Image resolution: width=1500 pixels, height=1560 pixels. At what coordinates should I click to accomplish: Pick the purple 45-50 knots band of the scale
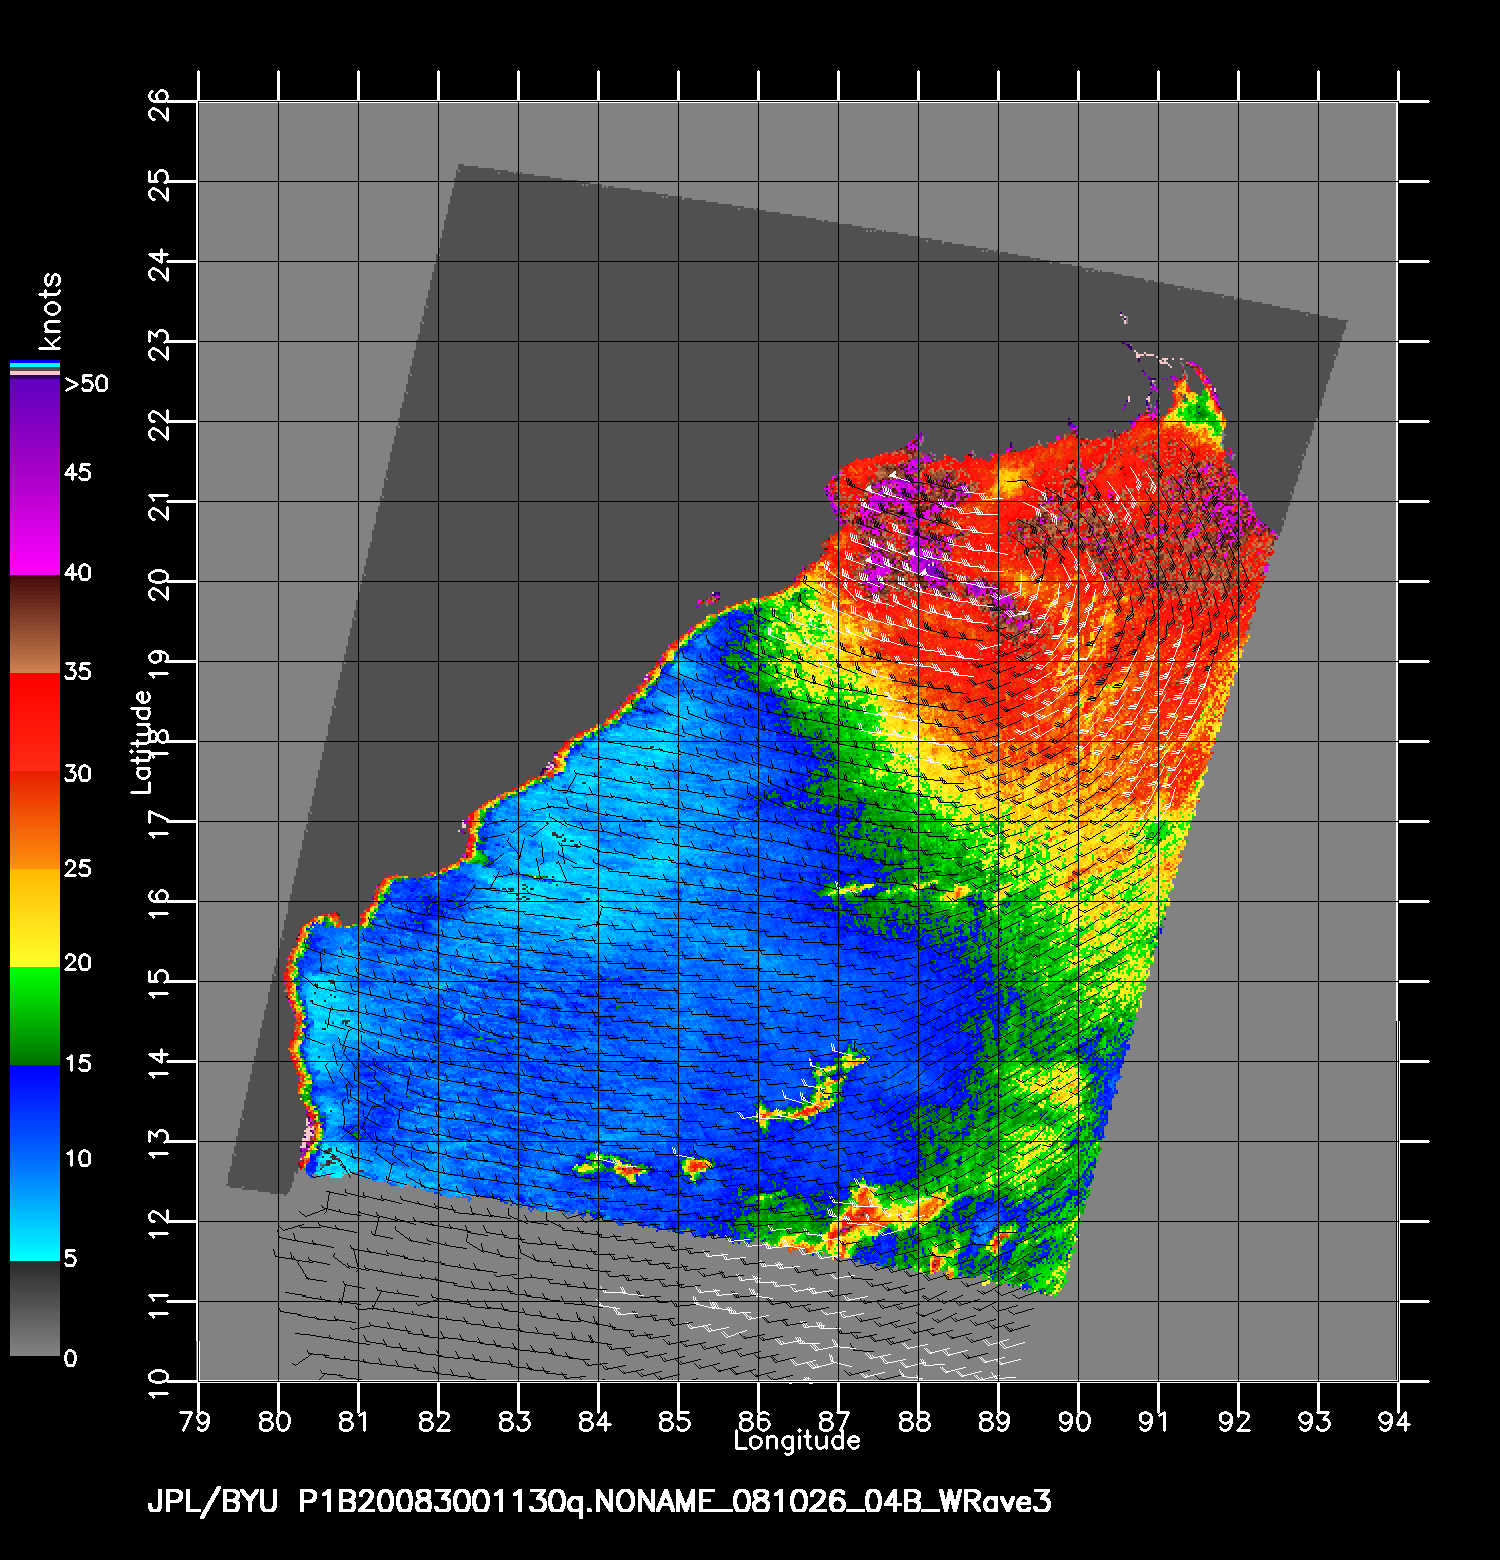click(x=35, y=428)
